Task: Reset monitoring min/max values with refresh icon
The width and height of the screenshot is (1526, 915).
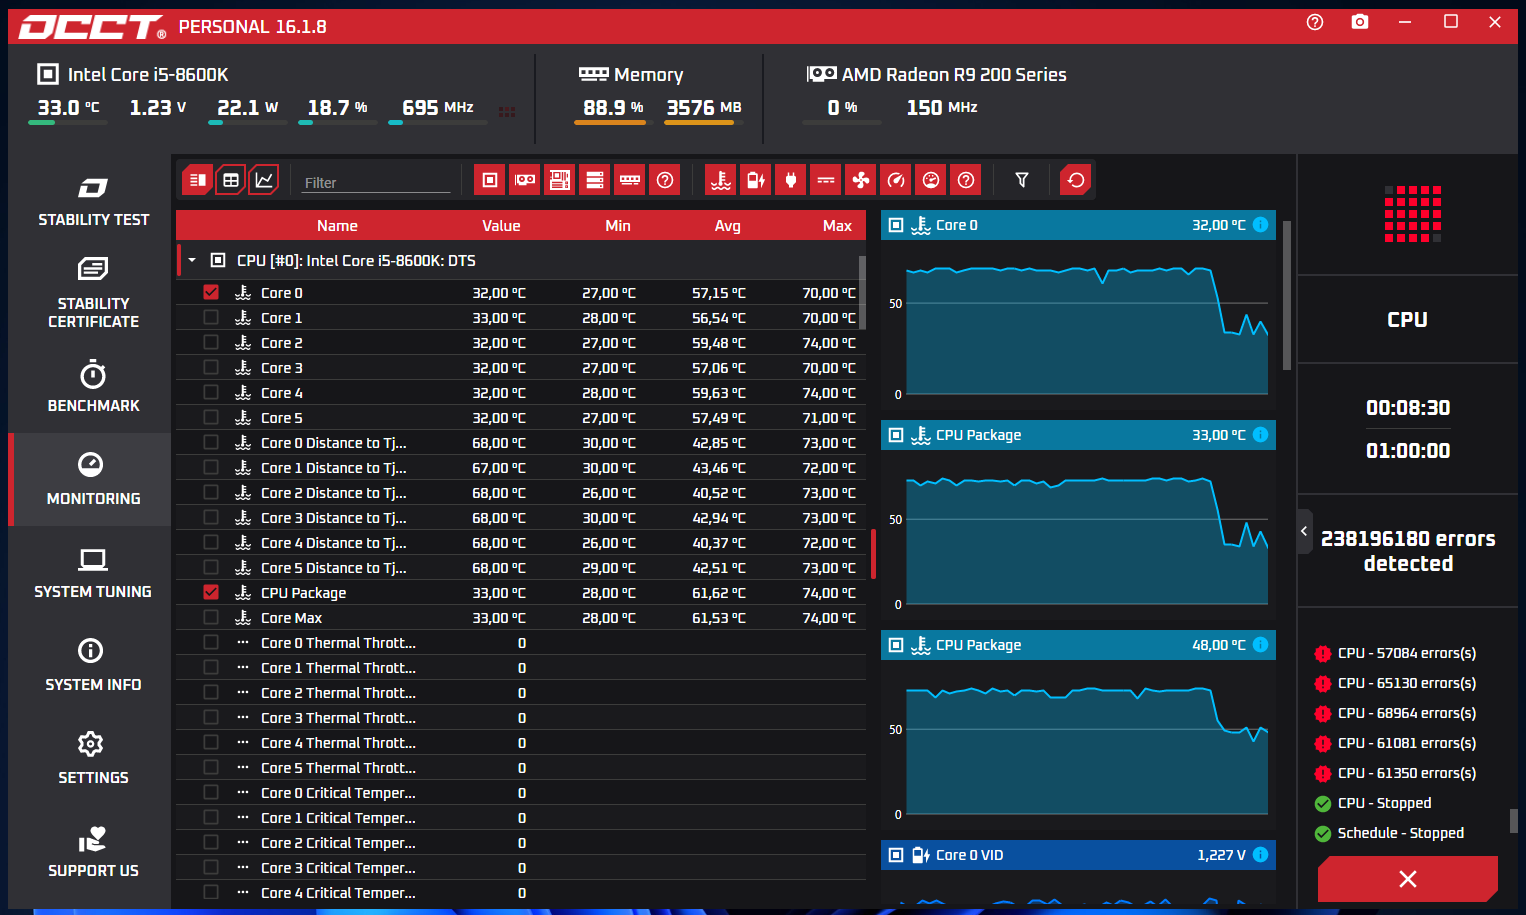Action: click(1076, 180)
